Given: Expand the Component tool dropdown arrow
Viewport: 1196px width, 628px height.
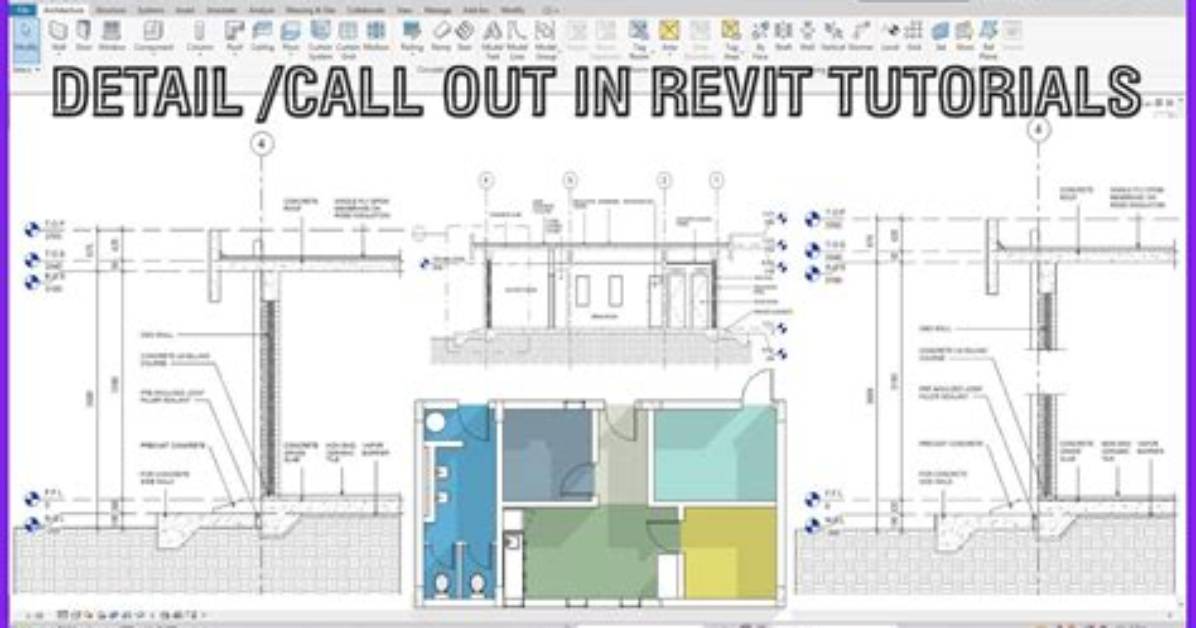Looking at the screenshot, I should point(153,55).
